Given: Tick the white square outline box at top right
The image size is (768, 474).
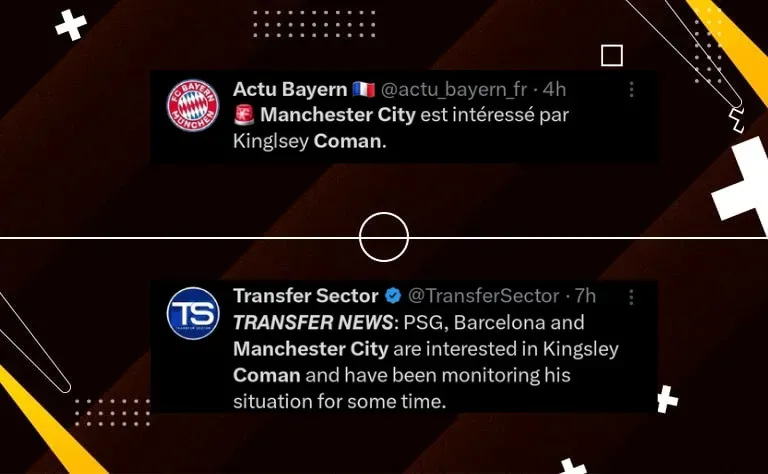Looking at the screenshot, I should [x=612, y=55].
